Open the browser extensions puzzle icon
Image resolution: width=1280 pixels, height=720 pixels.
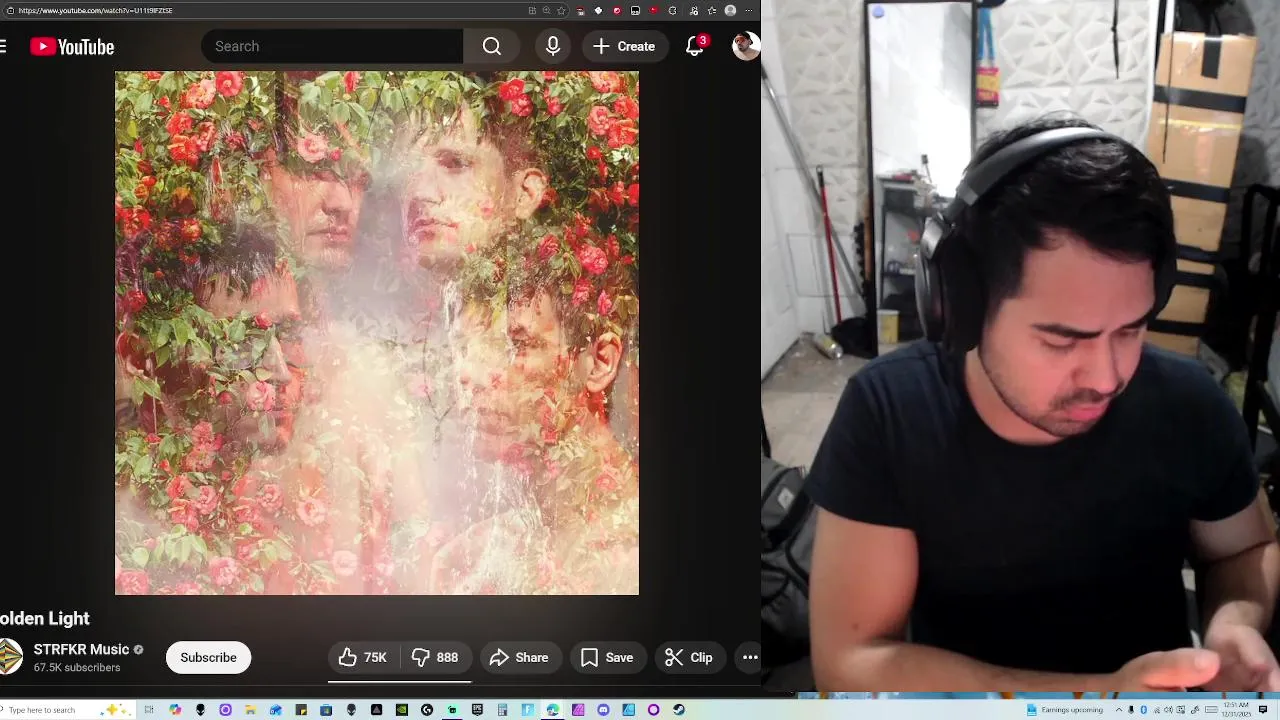point(673,10)
